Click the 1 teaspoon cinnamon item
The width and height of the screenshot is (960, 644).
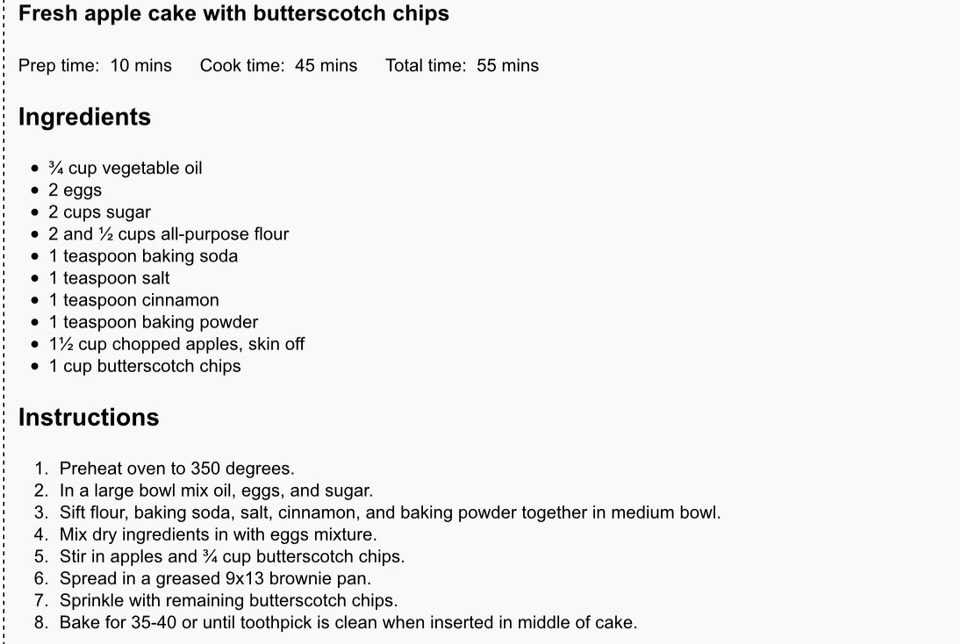click(x=134, y=300)
